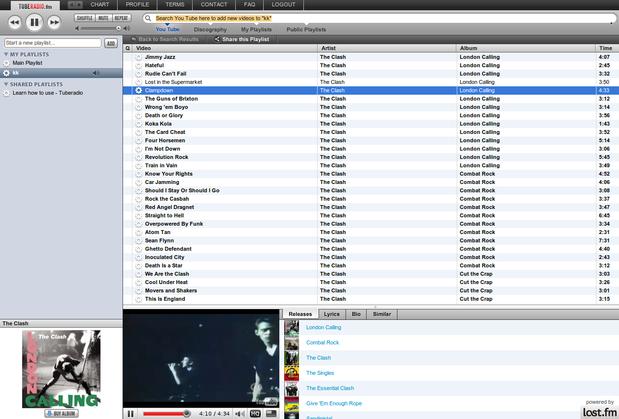Viewport: 619px width, 419px height.
Task: Click LOGOUT in the top bar
Action: coord(283,5)
